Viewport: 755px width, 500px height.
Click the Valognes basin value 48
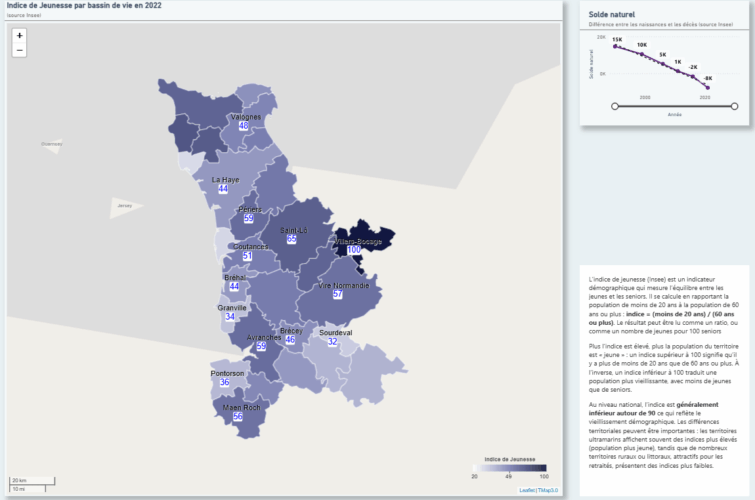[244, 124]
